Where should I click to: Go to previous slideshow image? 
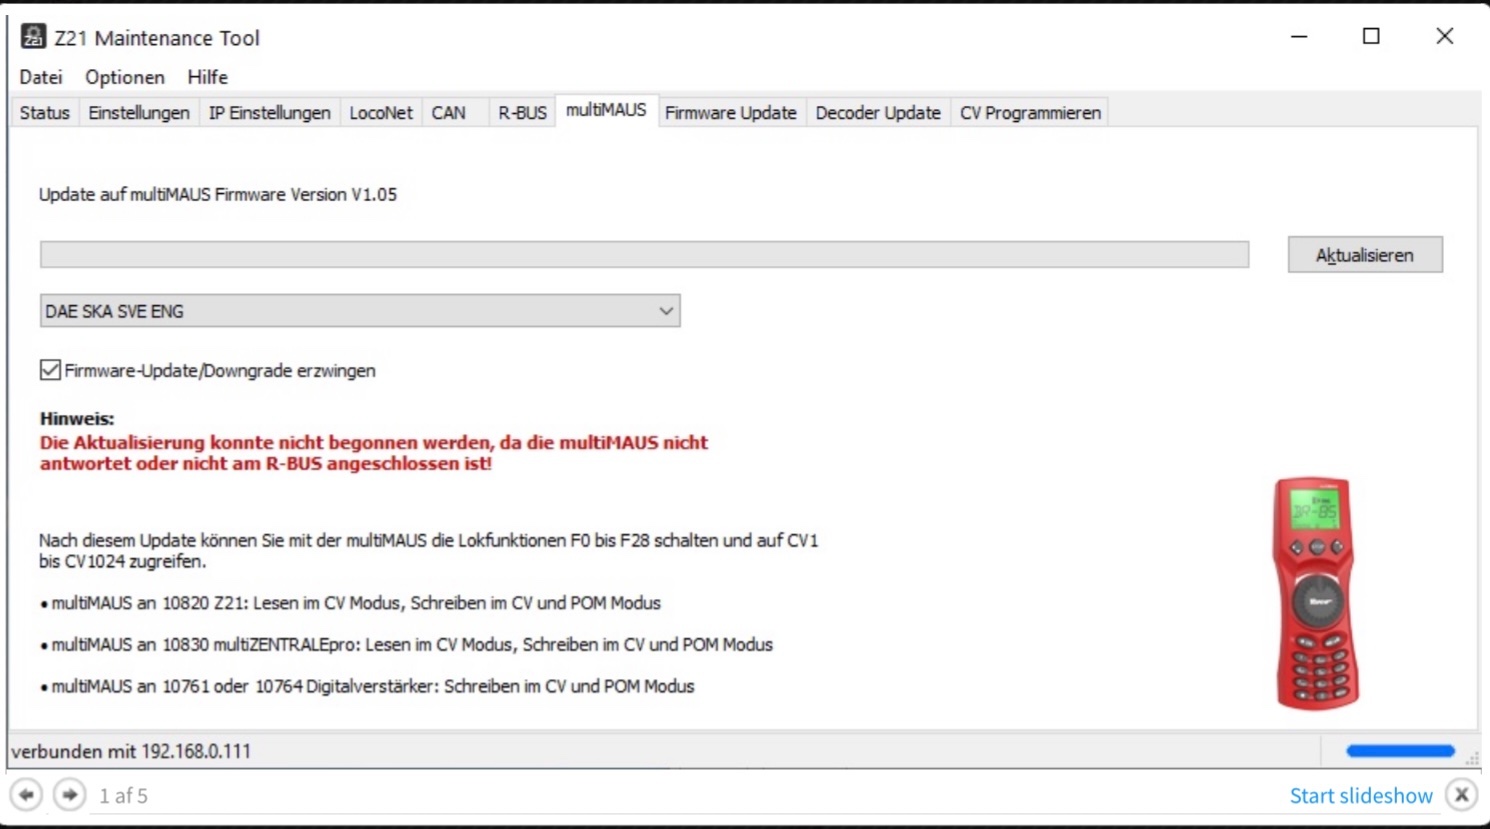coord(26,795)
